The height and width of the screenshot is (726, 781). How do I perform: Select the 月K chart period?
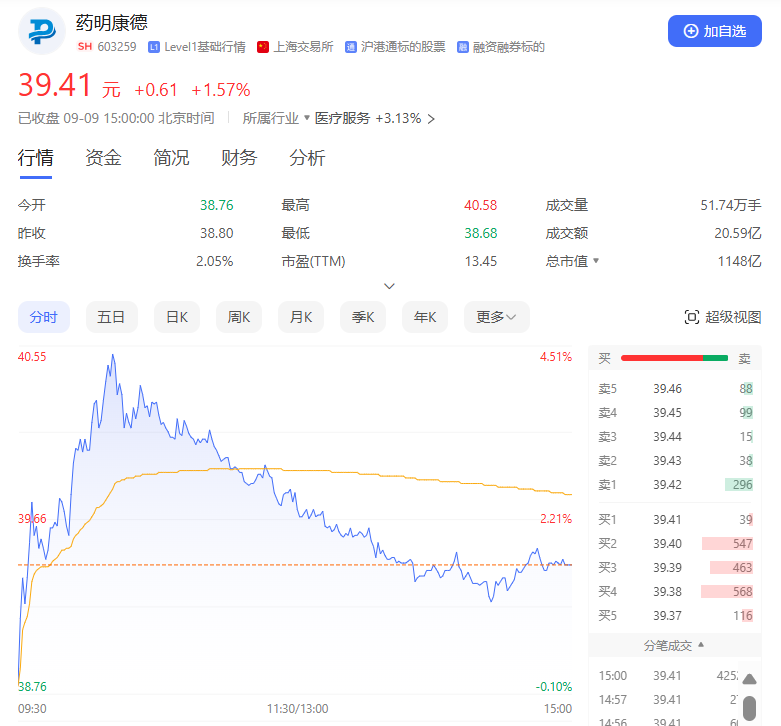pos(301,317)
